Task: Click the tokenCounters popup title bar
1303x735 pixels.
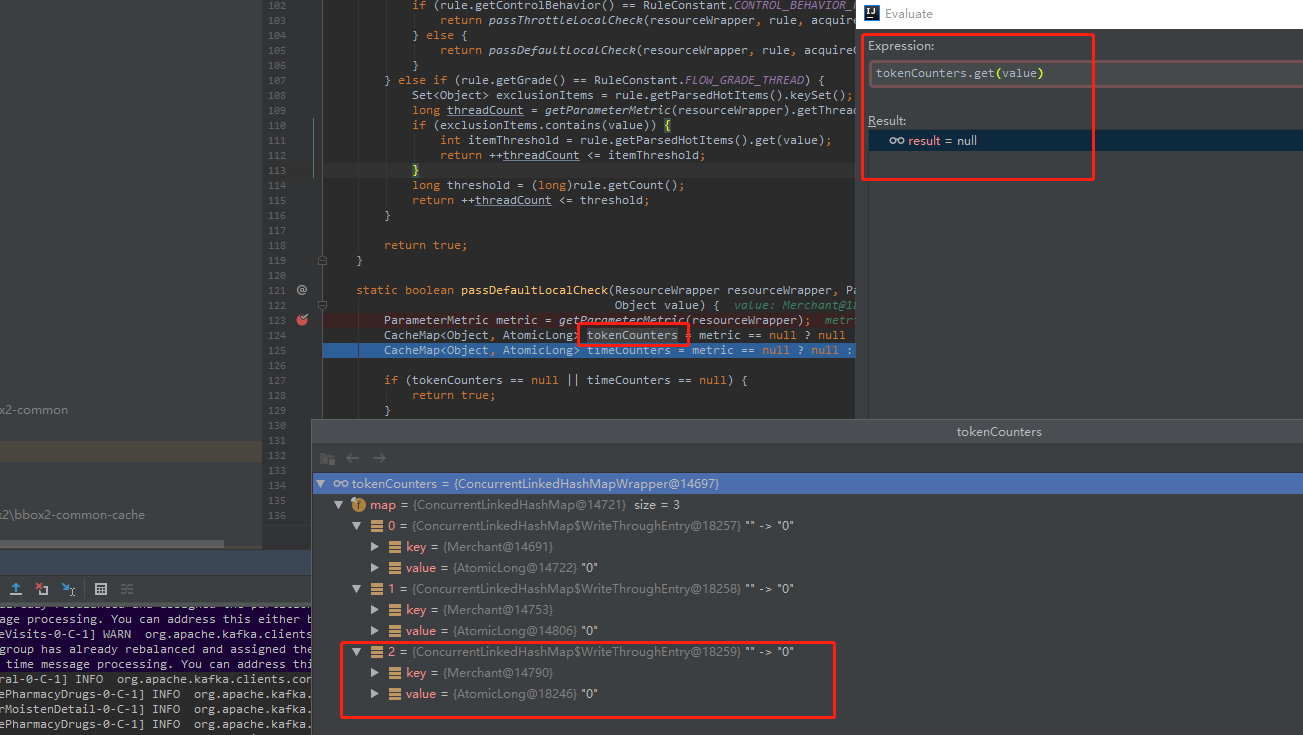Action: tap(807, 432)
